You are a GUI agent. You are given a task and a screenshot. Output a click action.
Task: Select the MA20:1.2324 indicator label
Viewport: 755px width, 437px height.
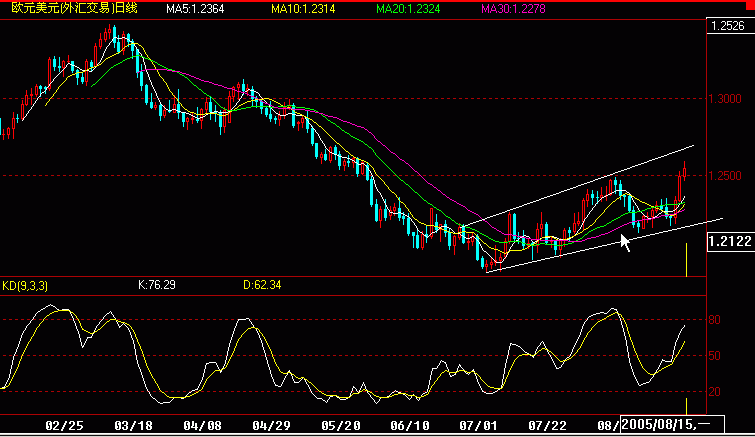click(x=408, y=9)
